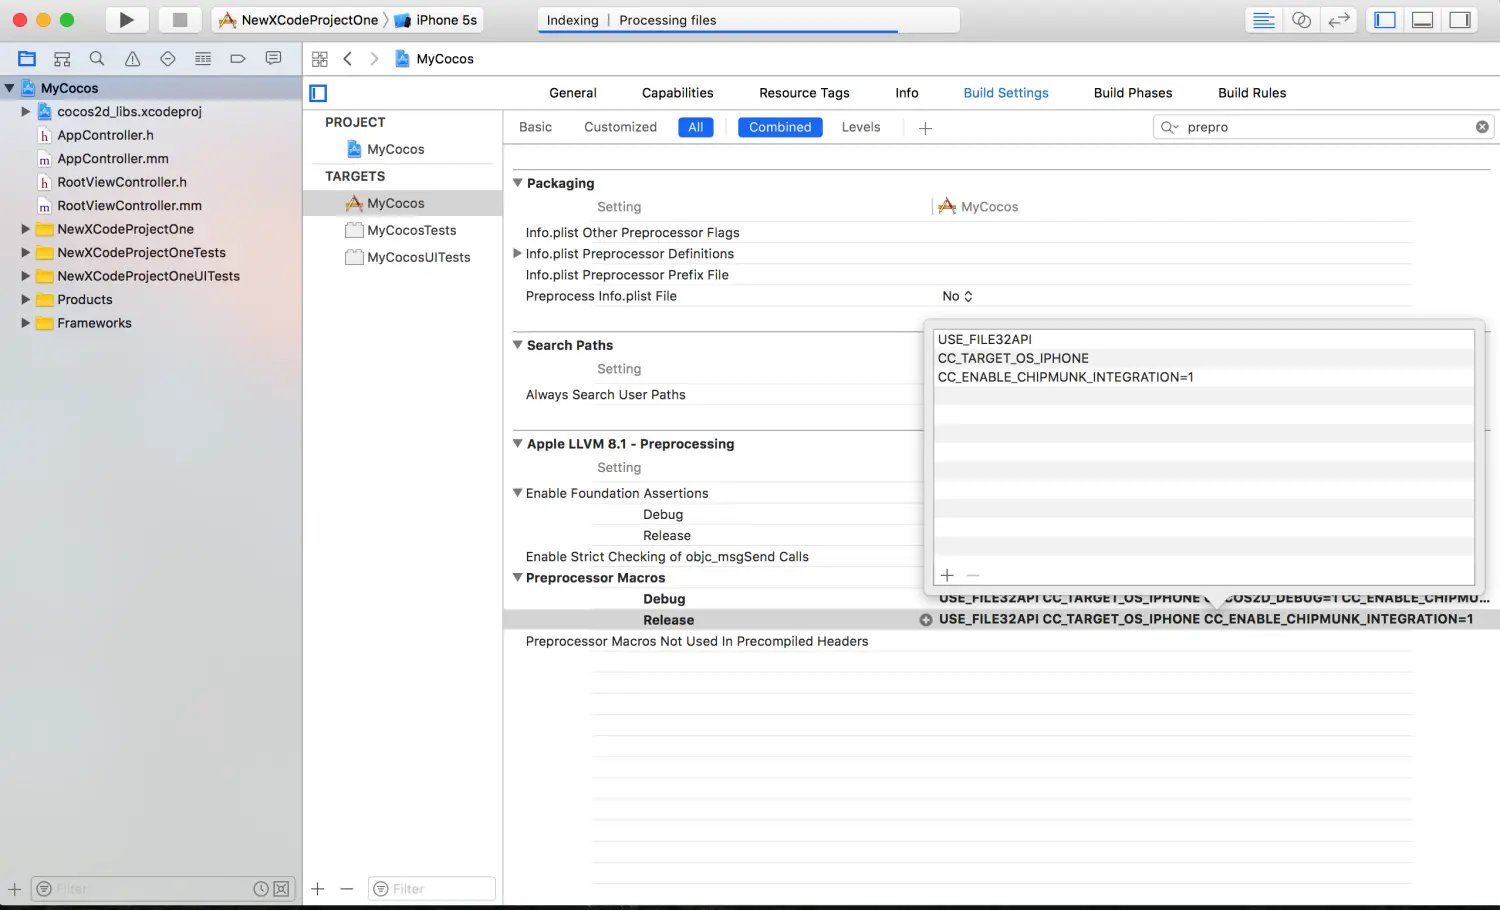Select AppController.mm file

(x=113, y=159)
